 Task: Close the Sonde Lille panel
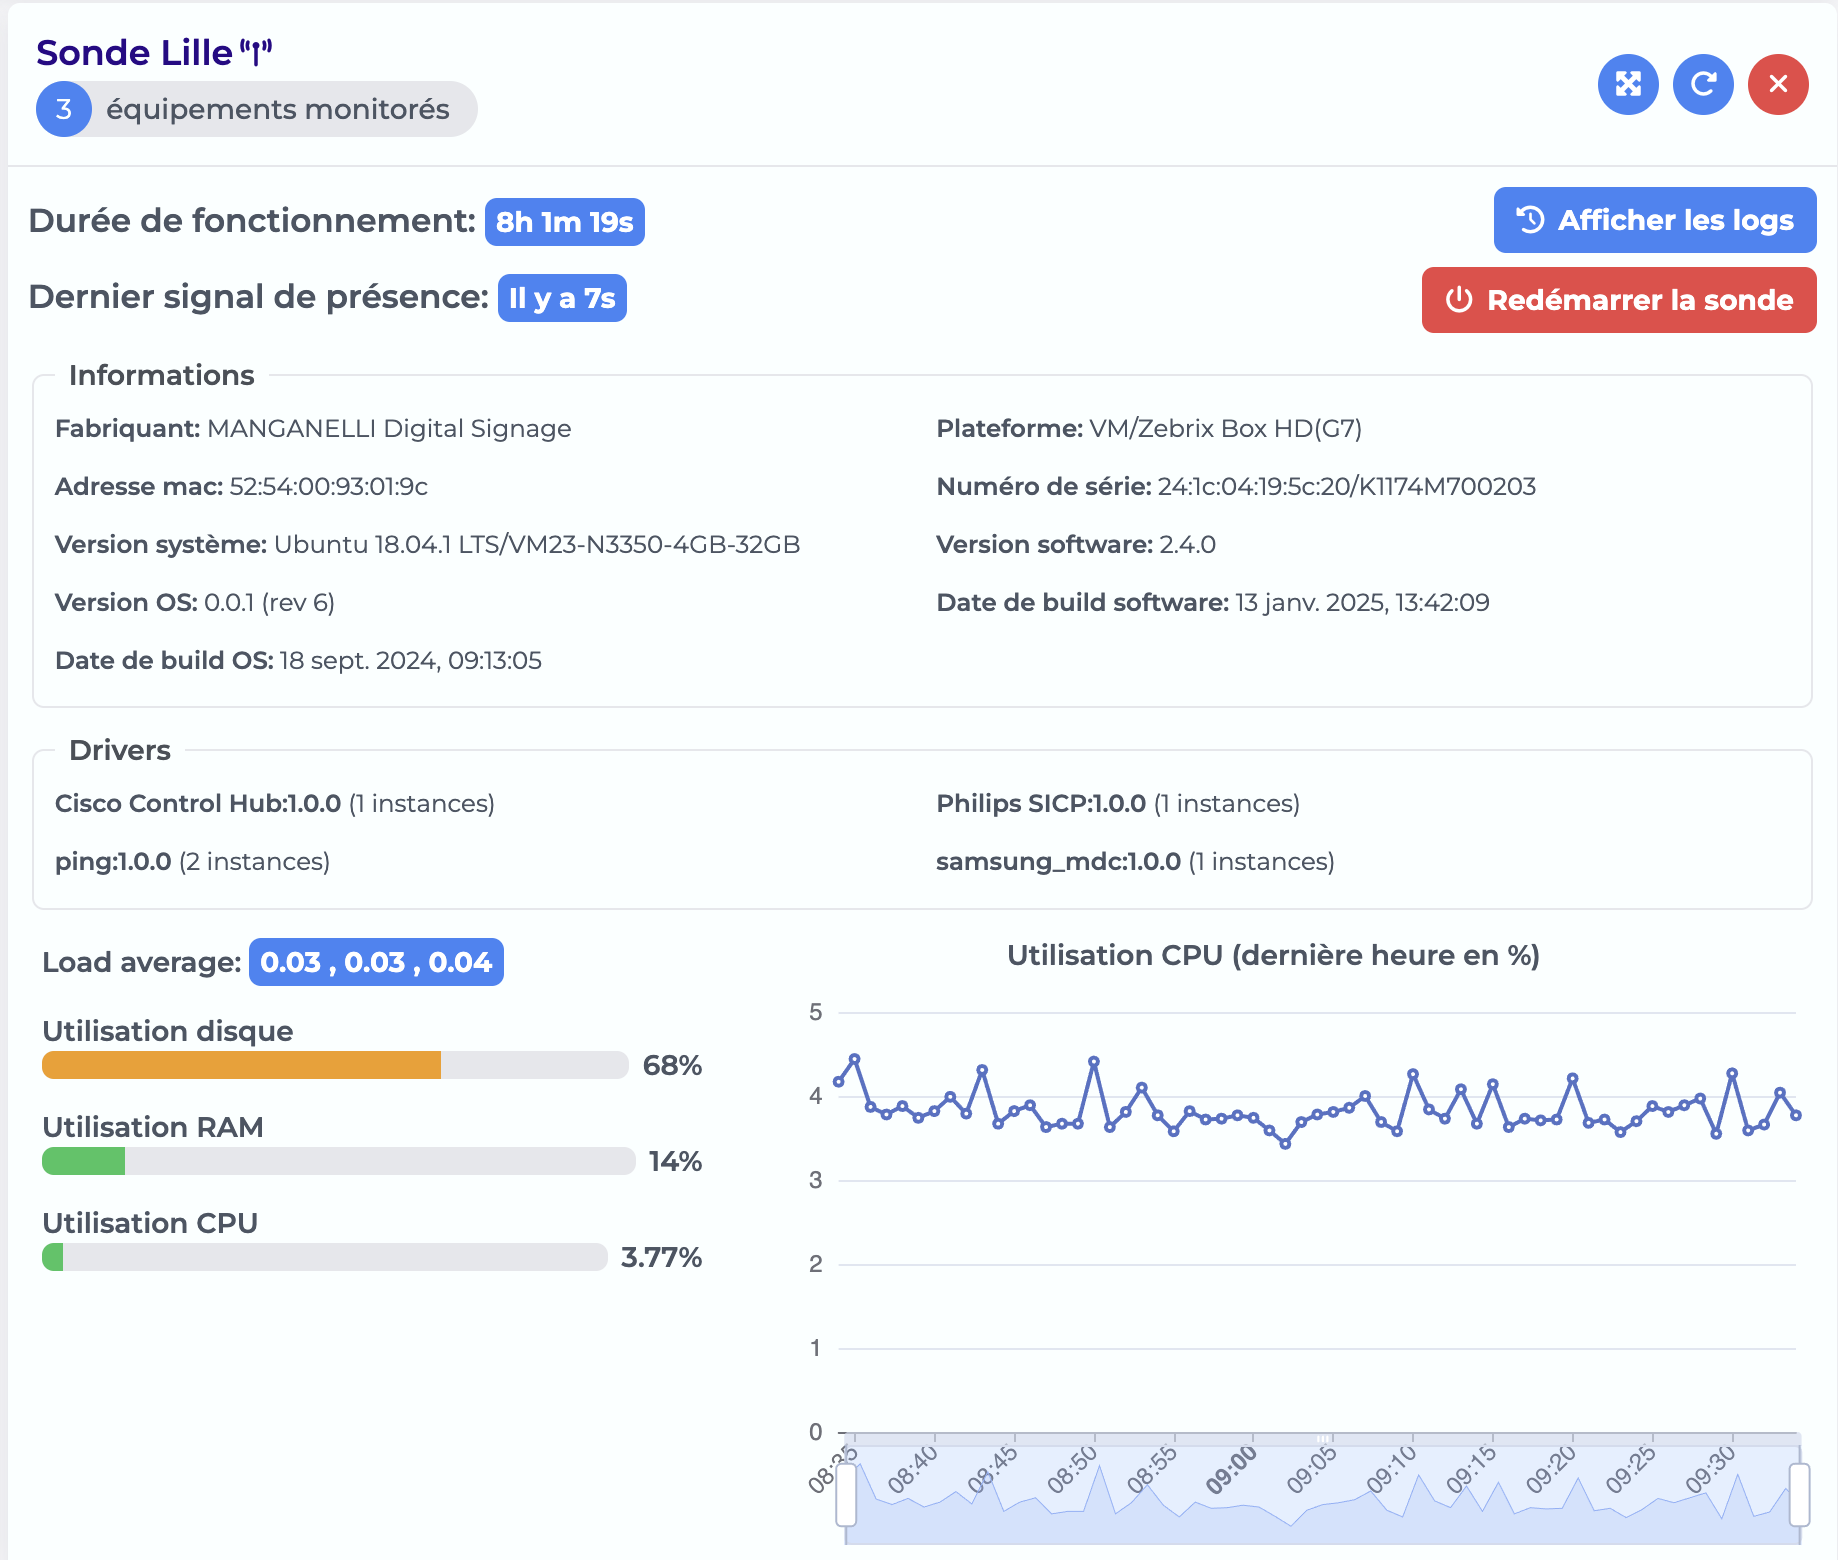(1778, 84)
